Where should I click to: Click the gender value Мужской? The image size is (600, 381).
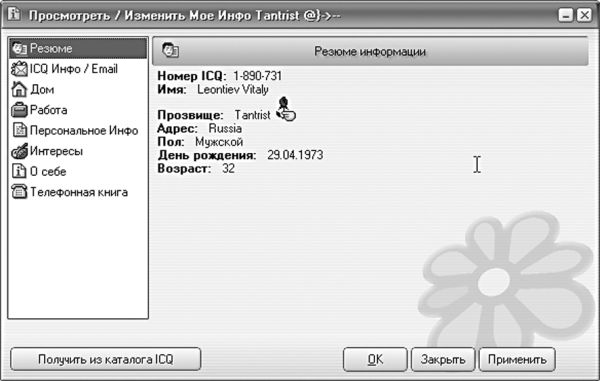219,142
